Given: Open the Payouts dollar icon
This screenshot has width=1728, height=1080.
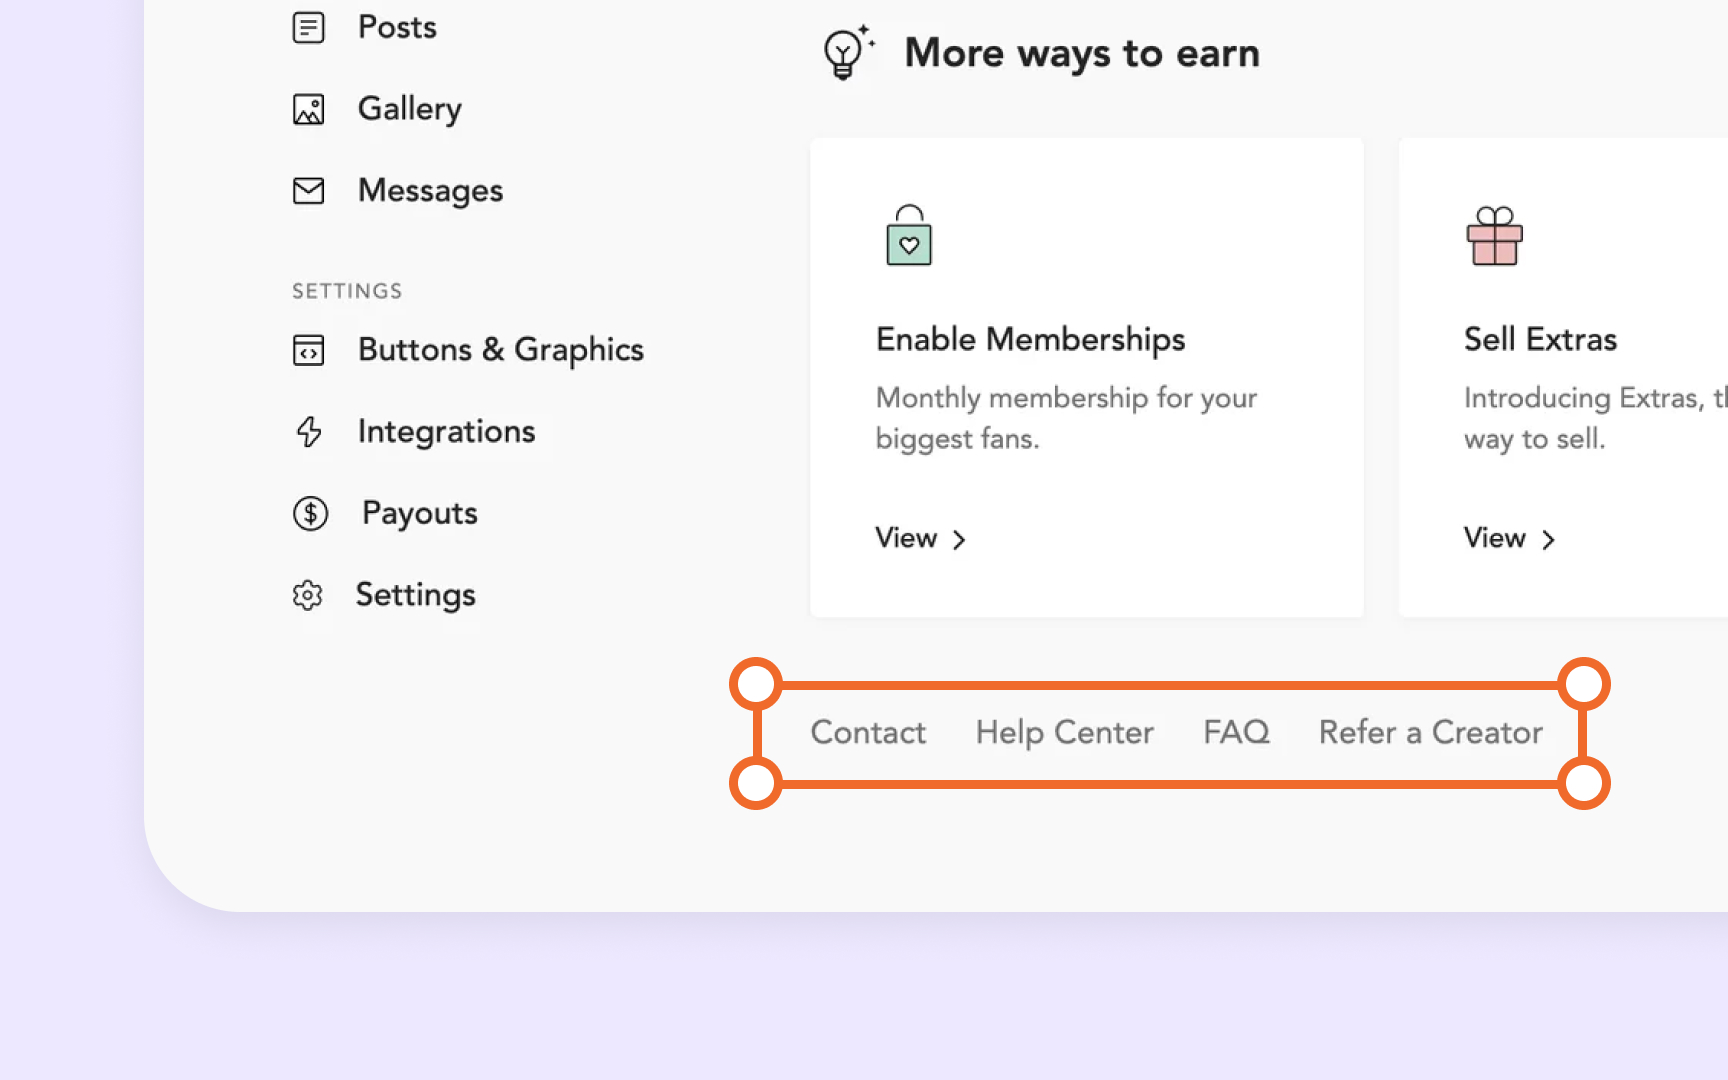Looking at the screenshot, I should pyautogui.click(x=310, y=513).
